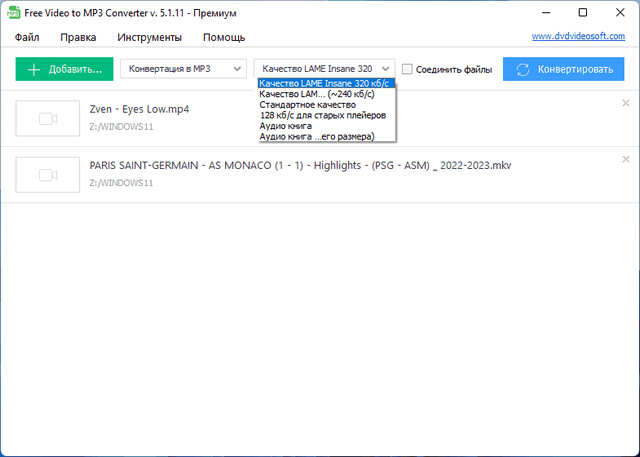The width and height of the screenshot is (640, 457).
Task: Visit the www.dvdvideosoft.com link
Action: coord(578,37)
